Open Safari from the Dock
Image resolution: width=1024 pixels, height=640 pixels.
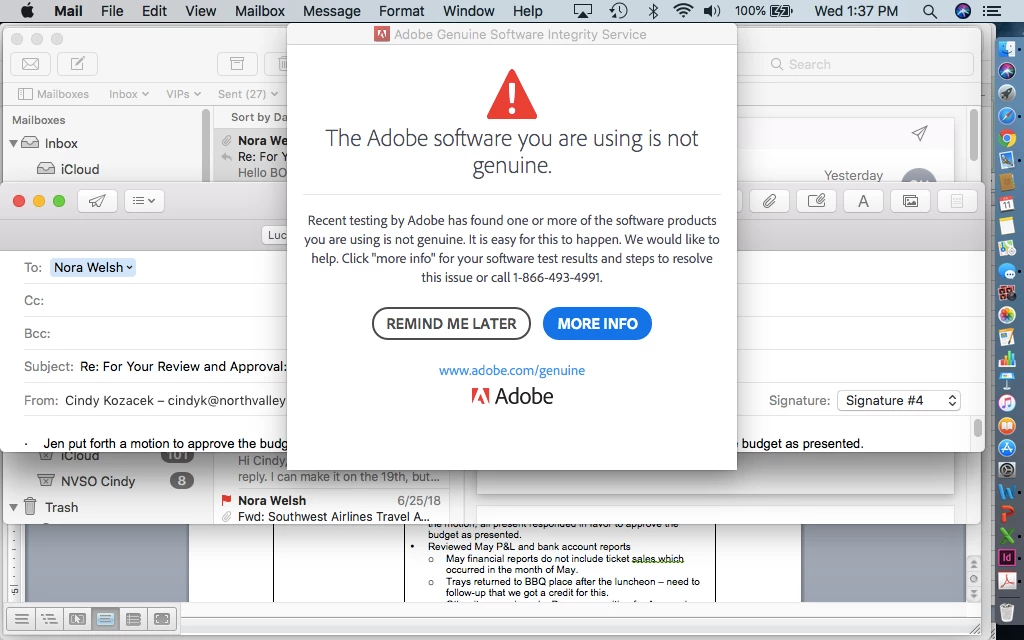click(x=1007, y=116)
